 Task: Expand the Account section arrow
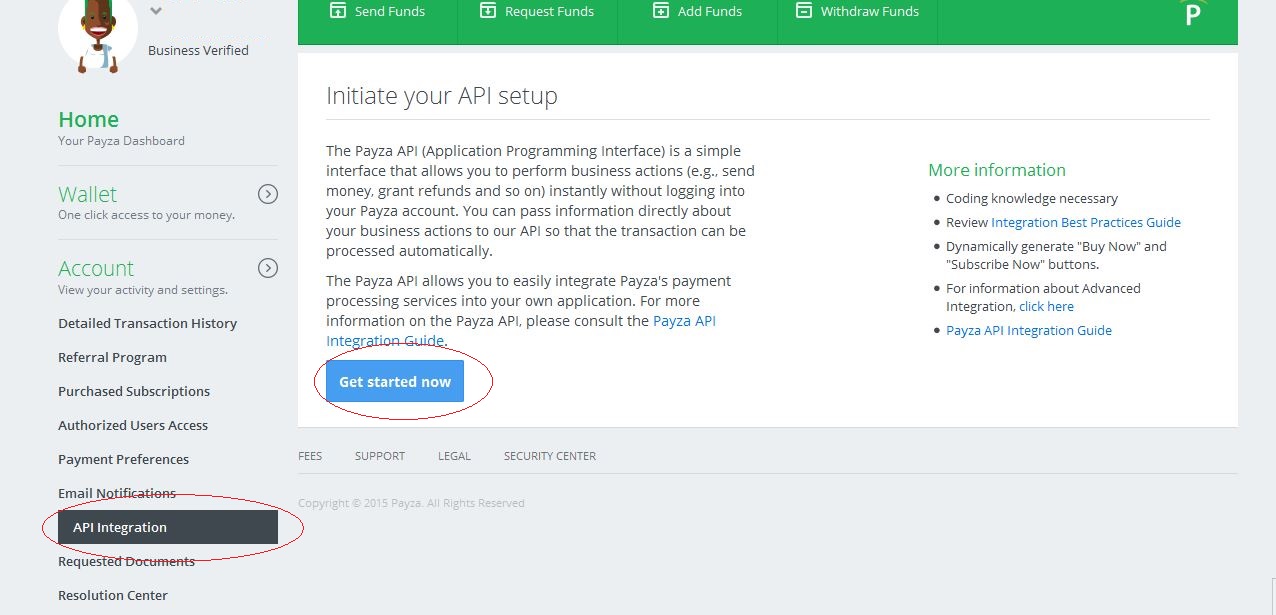268,268
